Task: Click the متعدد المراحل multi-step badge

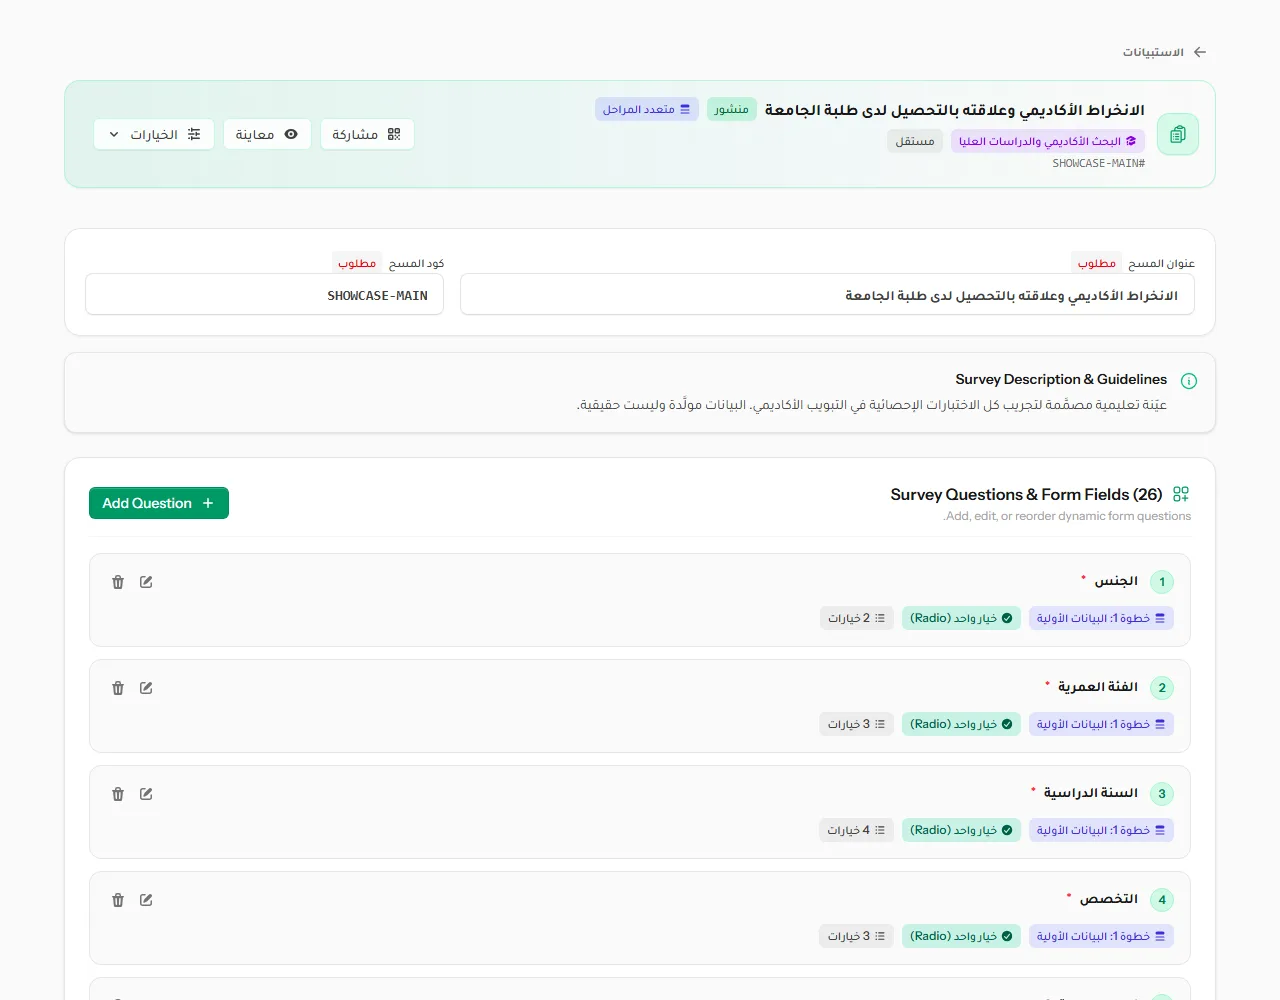Action: click(646, 109)
